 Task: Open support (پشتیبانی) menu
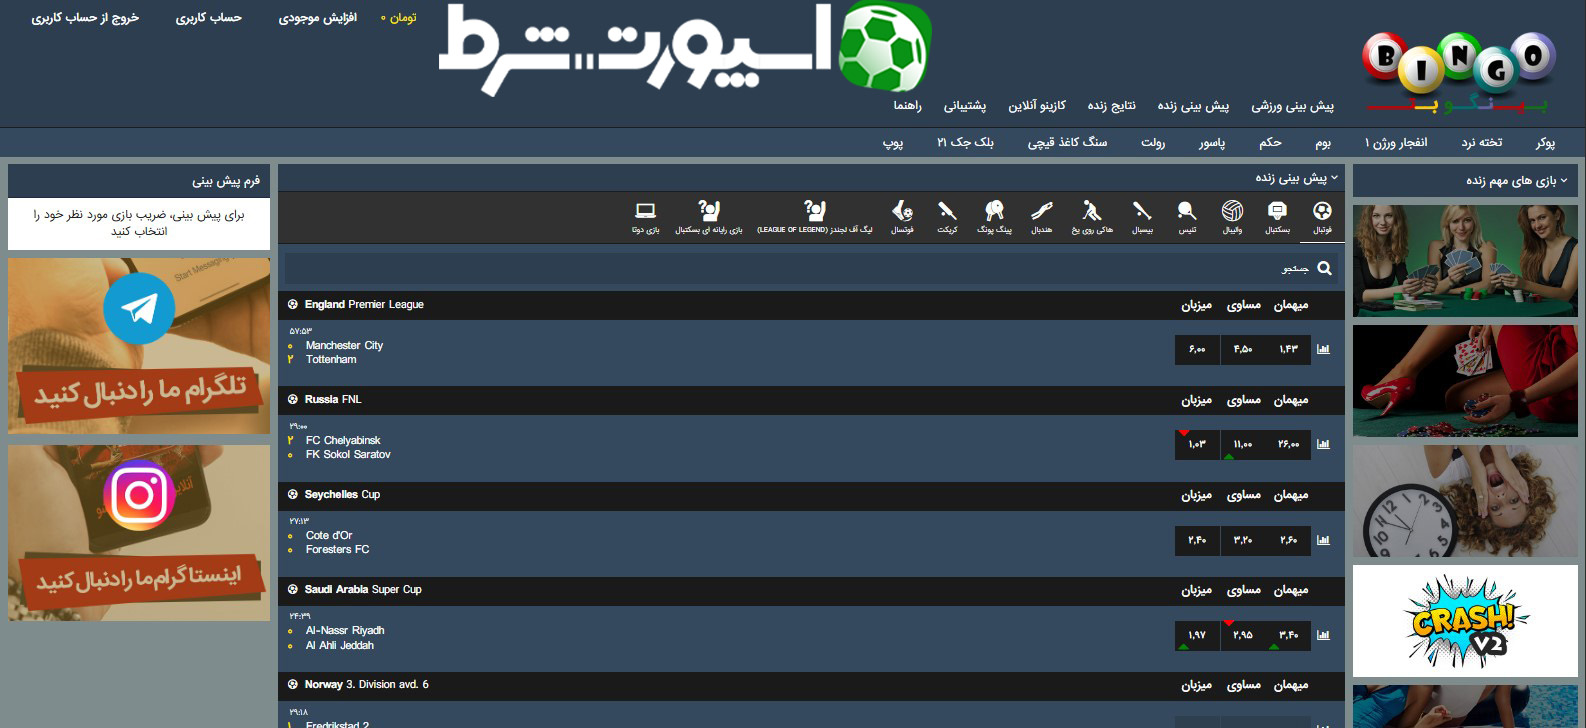pos(965,105)
